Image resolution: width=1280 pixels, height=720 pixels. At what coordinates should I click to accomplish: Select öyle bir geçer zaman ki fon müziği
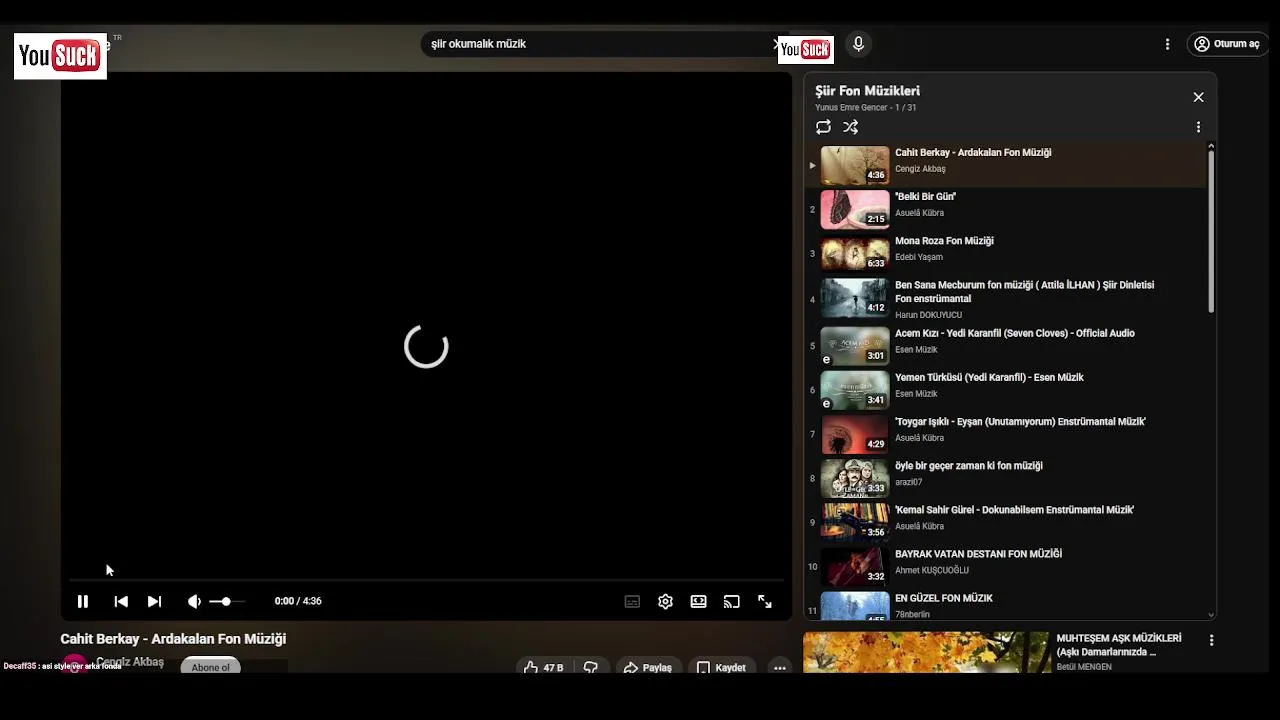click(1005, 477)
